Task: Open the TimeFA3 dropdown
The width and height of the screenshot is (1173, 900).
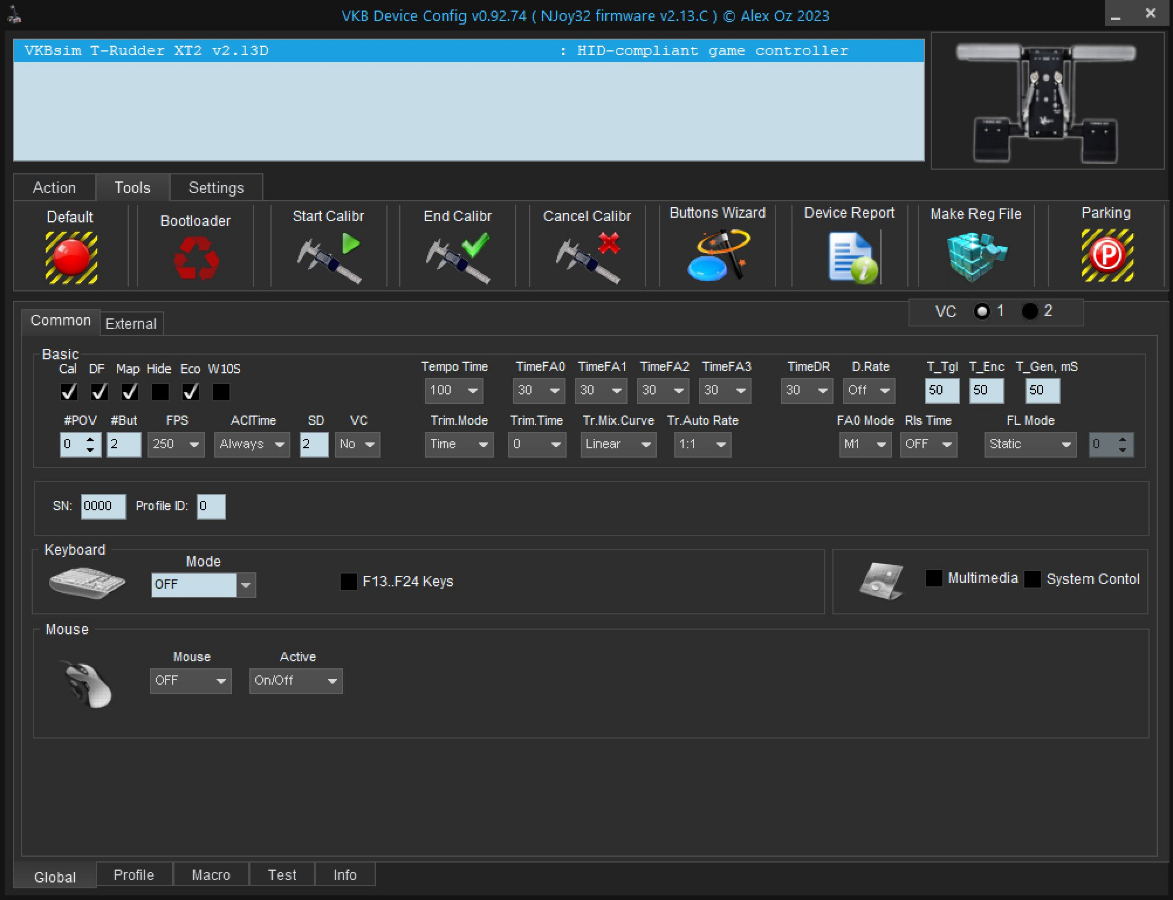Action: click(x=725, y=391)
